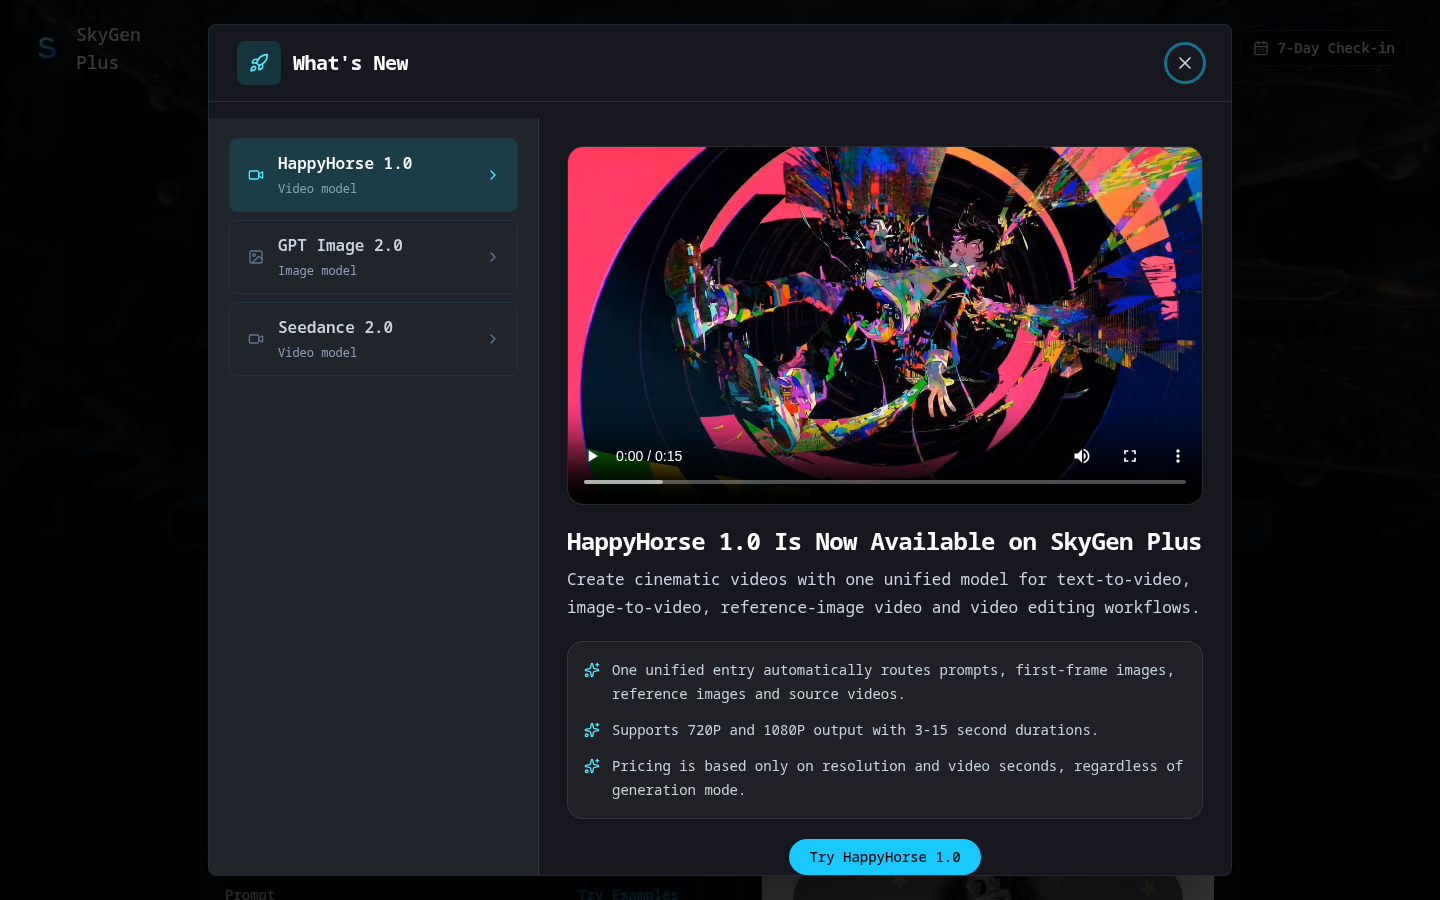Viewport: 1440px width, 900px height.
Task: Click the headline HappyHorse 1.0 Is Now Available
Action: pos(884,542)
